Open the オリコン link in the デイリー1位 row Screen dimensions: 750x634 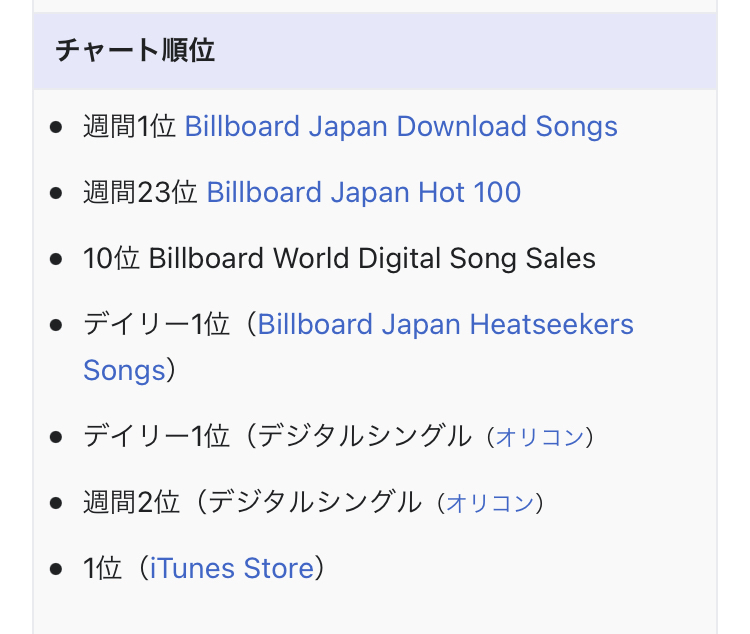[540, 437]
